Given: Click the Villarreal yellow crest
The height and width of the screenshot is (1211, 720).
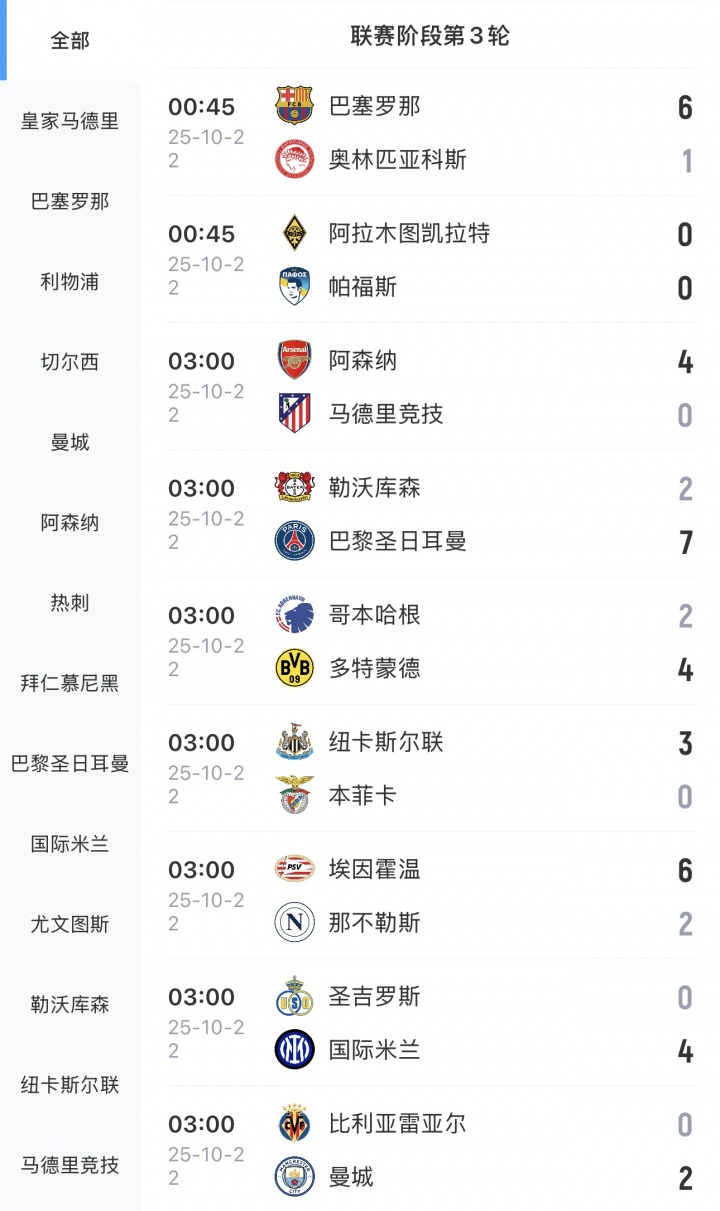Looking at the screenshot, I should 295,1123.
